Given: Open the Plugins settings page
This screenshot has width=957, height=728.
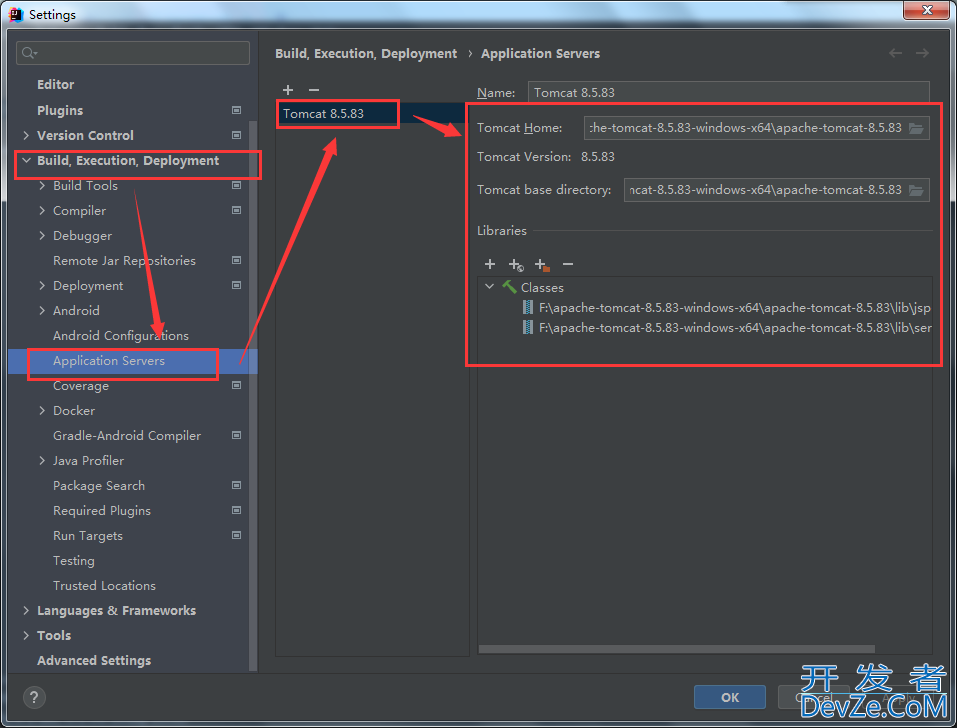Looking at the screenshot, I should pyautogui.click(x=60, y=110).
